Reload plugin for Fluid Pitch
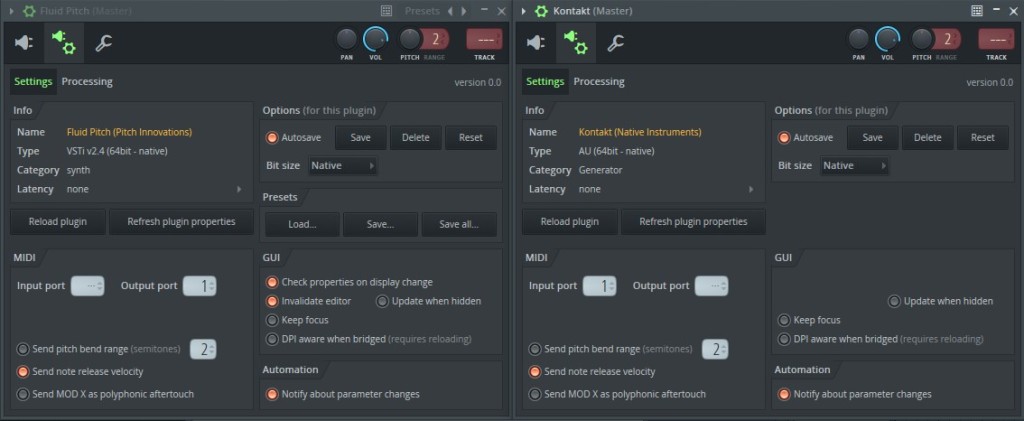 57,222
